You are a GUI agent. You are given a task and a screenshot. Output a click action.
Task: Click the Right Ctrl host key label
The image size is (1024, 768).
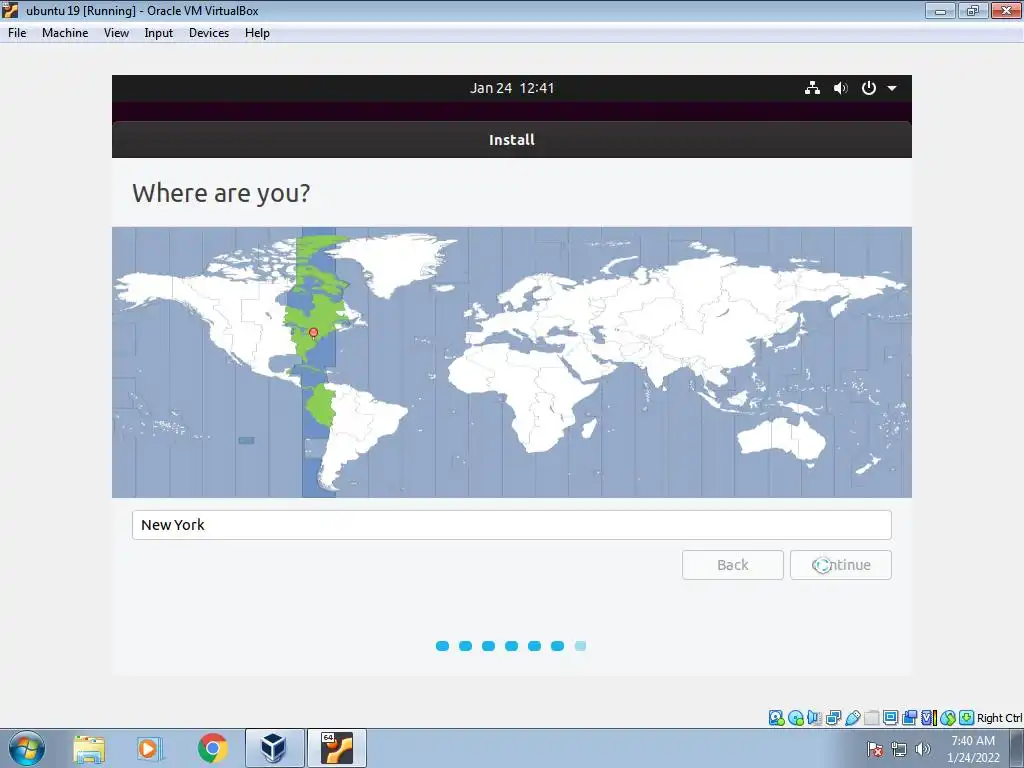pyautogui.click(x=999, y=718)
